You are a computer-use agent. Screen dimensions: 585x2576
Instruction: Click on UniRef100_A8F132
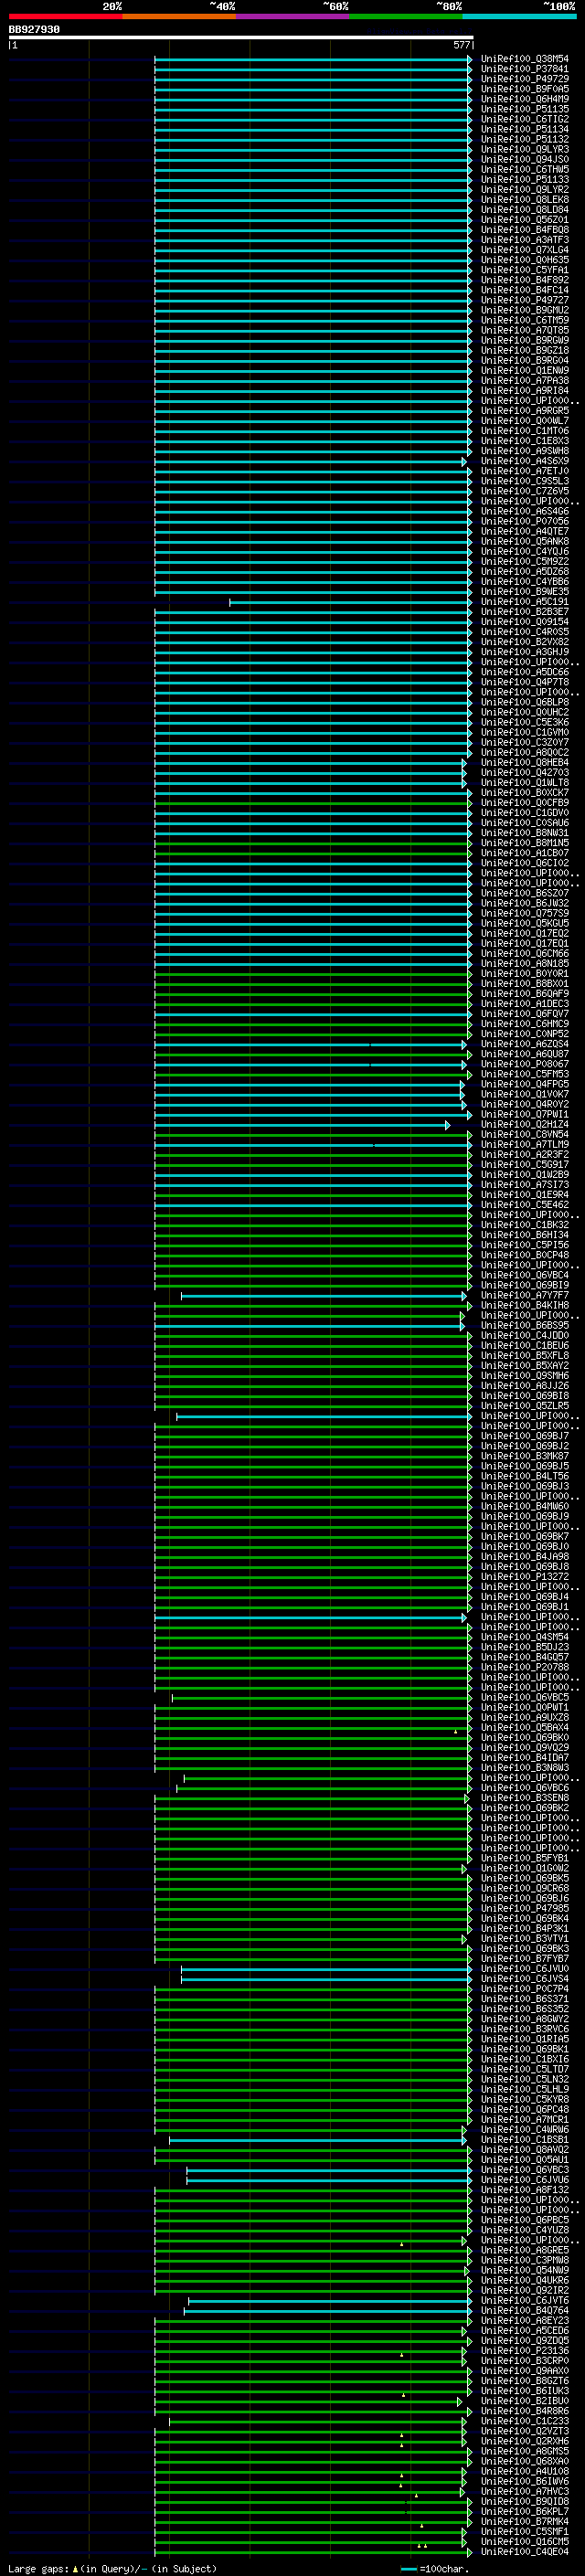point(525,2190)
